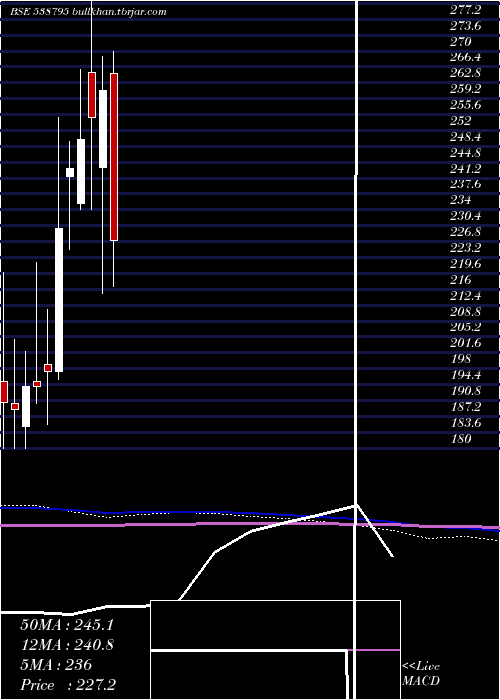500x700 pixels.
Task: Click the tallest red candle from 262 to 226
Action: pos(114,157)
